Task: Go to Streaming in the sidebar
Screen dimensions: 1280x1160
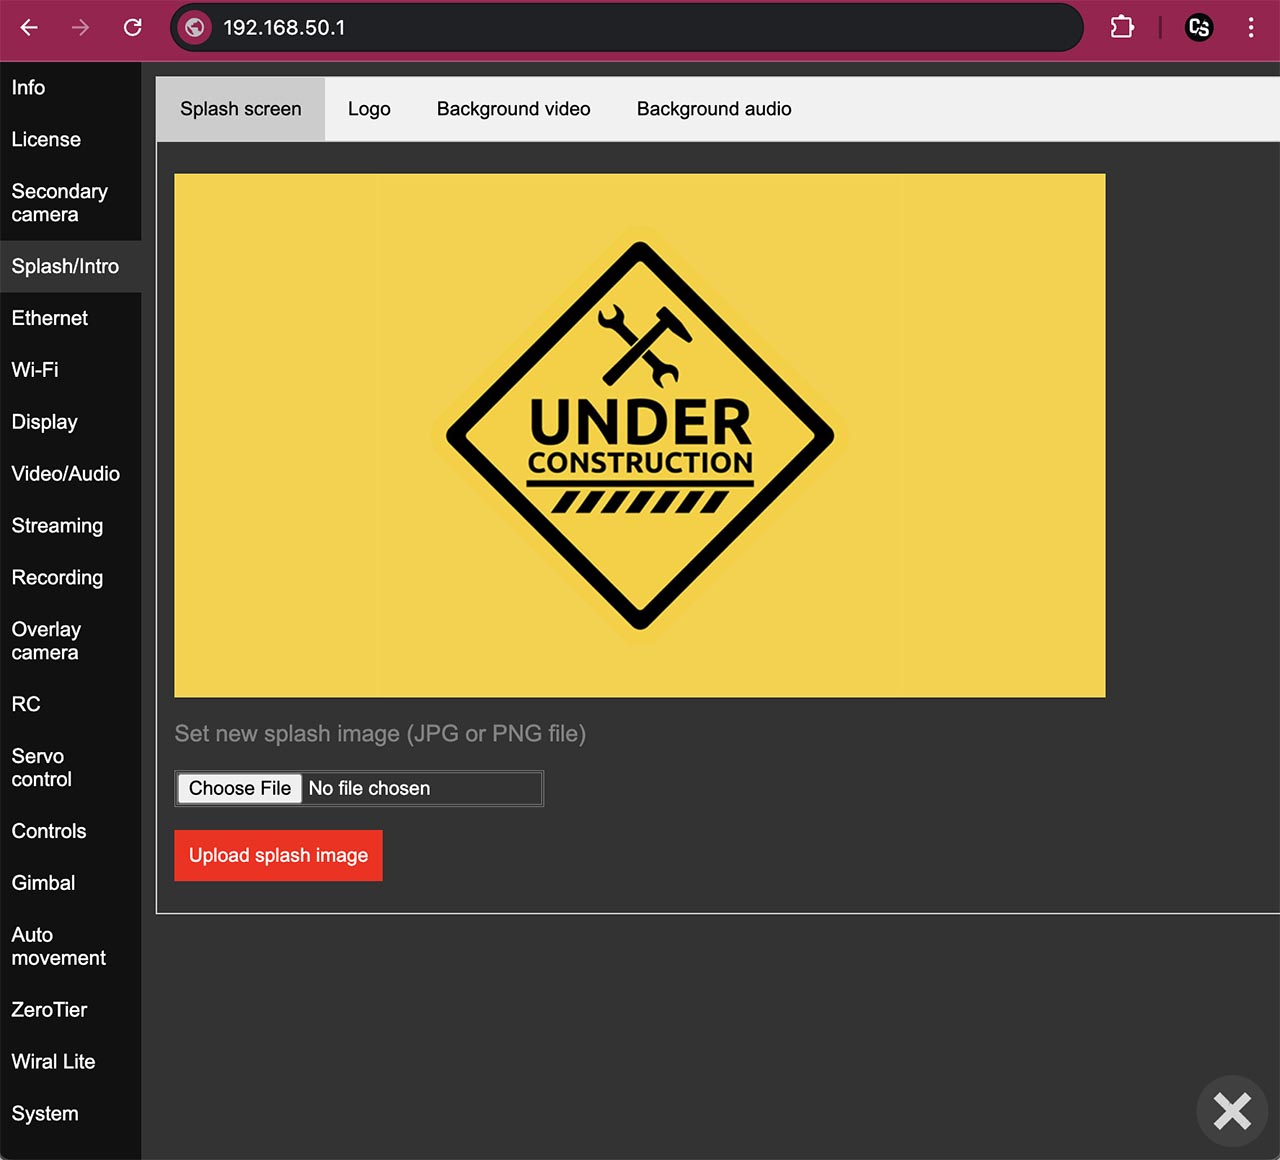Action: 57,526
